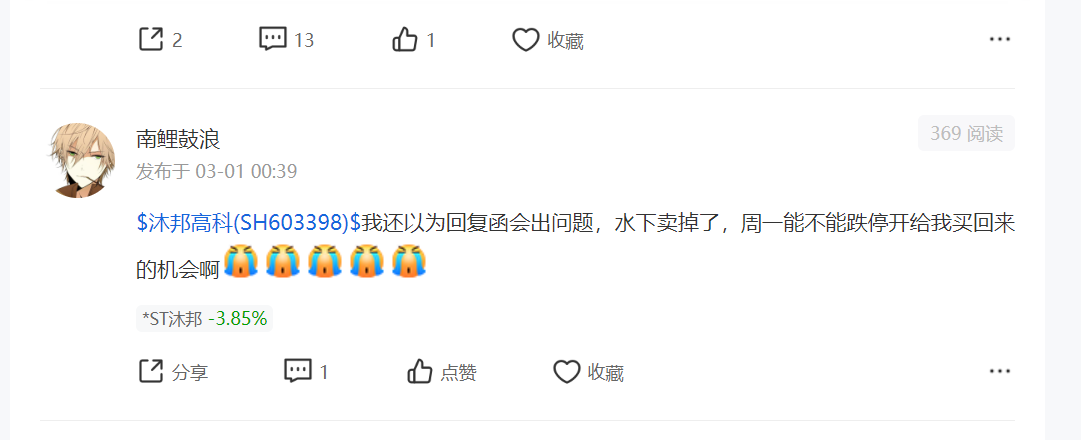The image size is (1081, 440).
Task: Click the 点赞 text label
Action: [458, 373]
